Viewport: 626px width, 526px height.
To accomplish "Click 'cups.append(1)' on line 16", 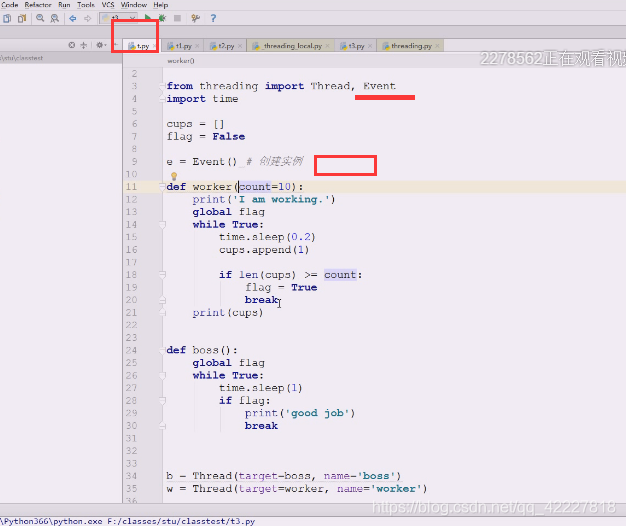I will (x=264, y=250).
